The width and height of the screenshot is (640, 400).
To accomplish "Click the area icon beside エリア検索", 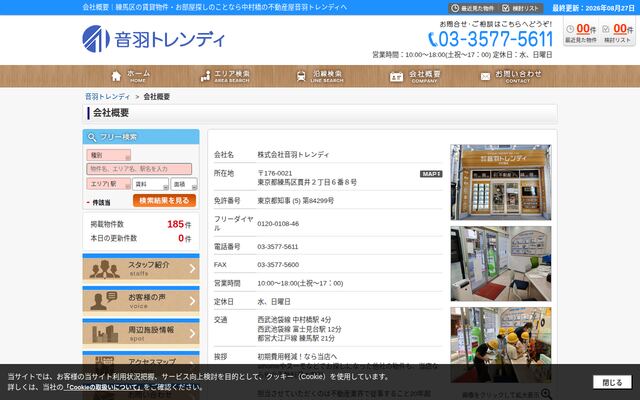I will (205, 76).
